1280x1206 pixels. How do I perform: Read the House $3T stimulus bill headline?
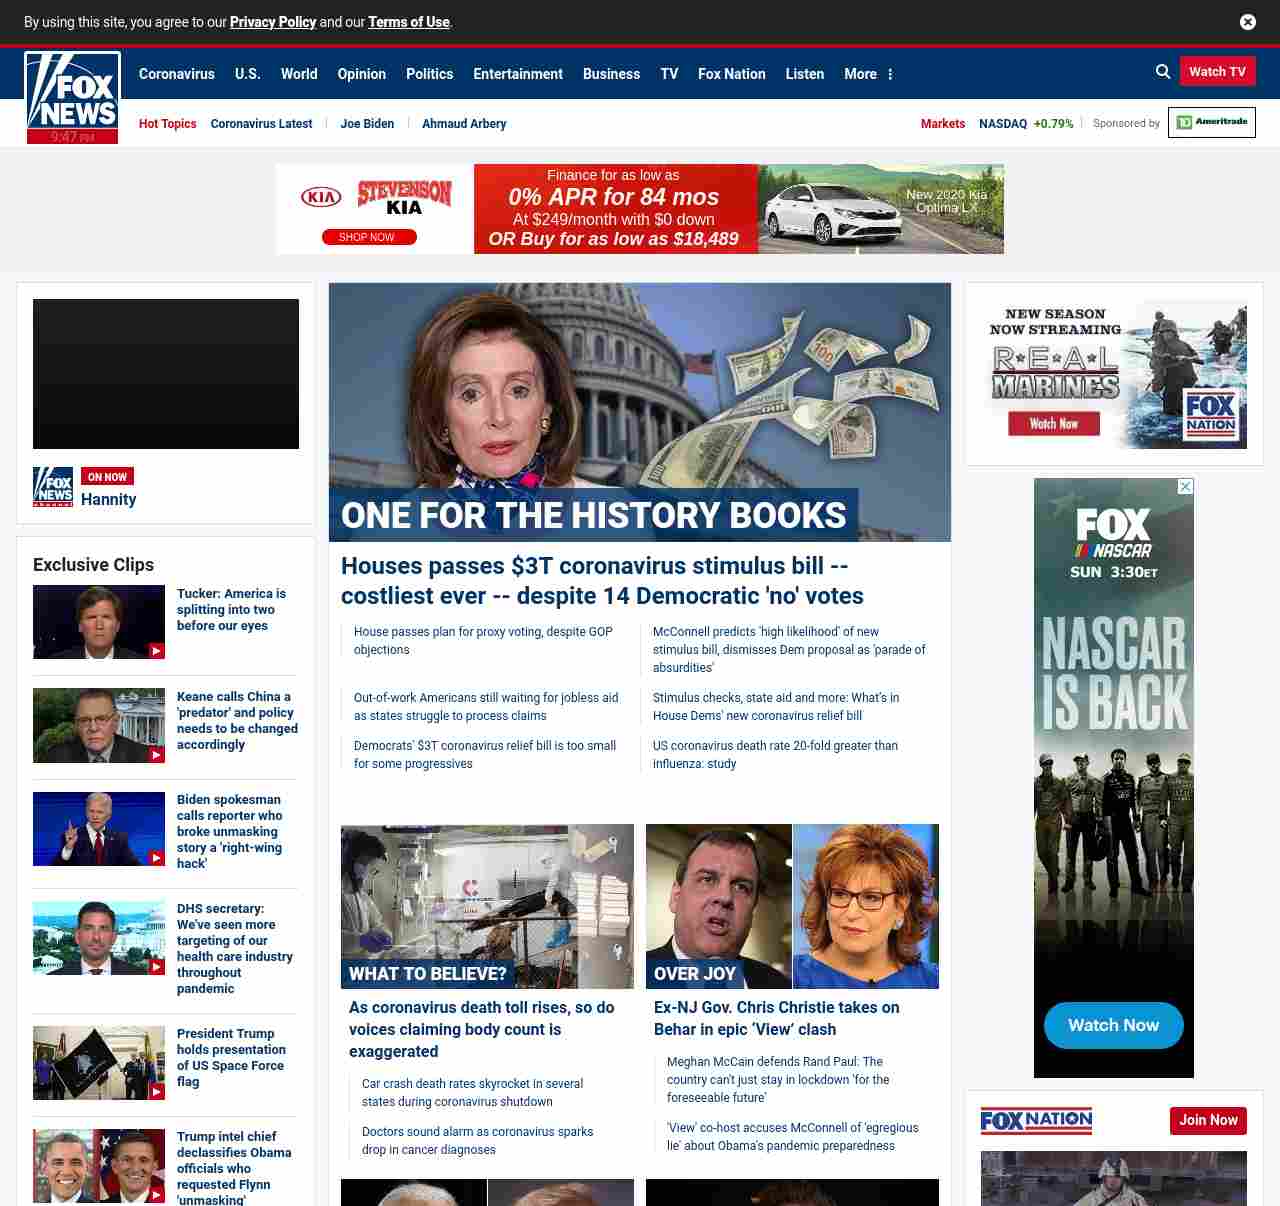602,581
